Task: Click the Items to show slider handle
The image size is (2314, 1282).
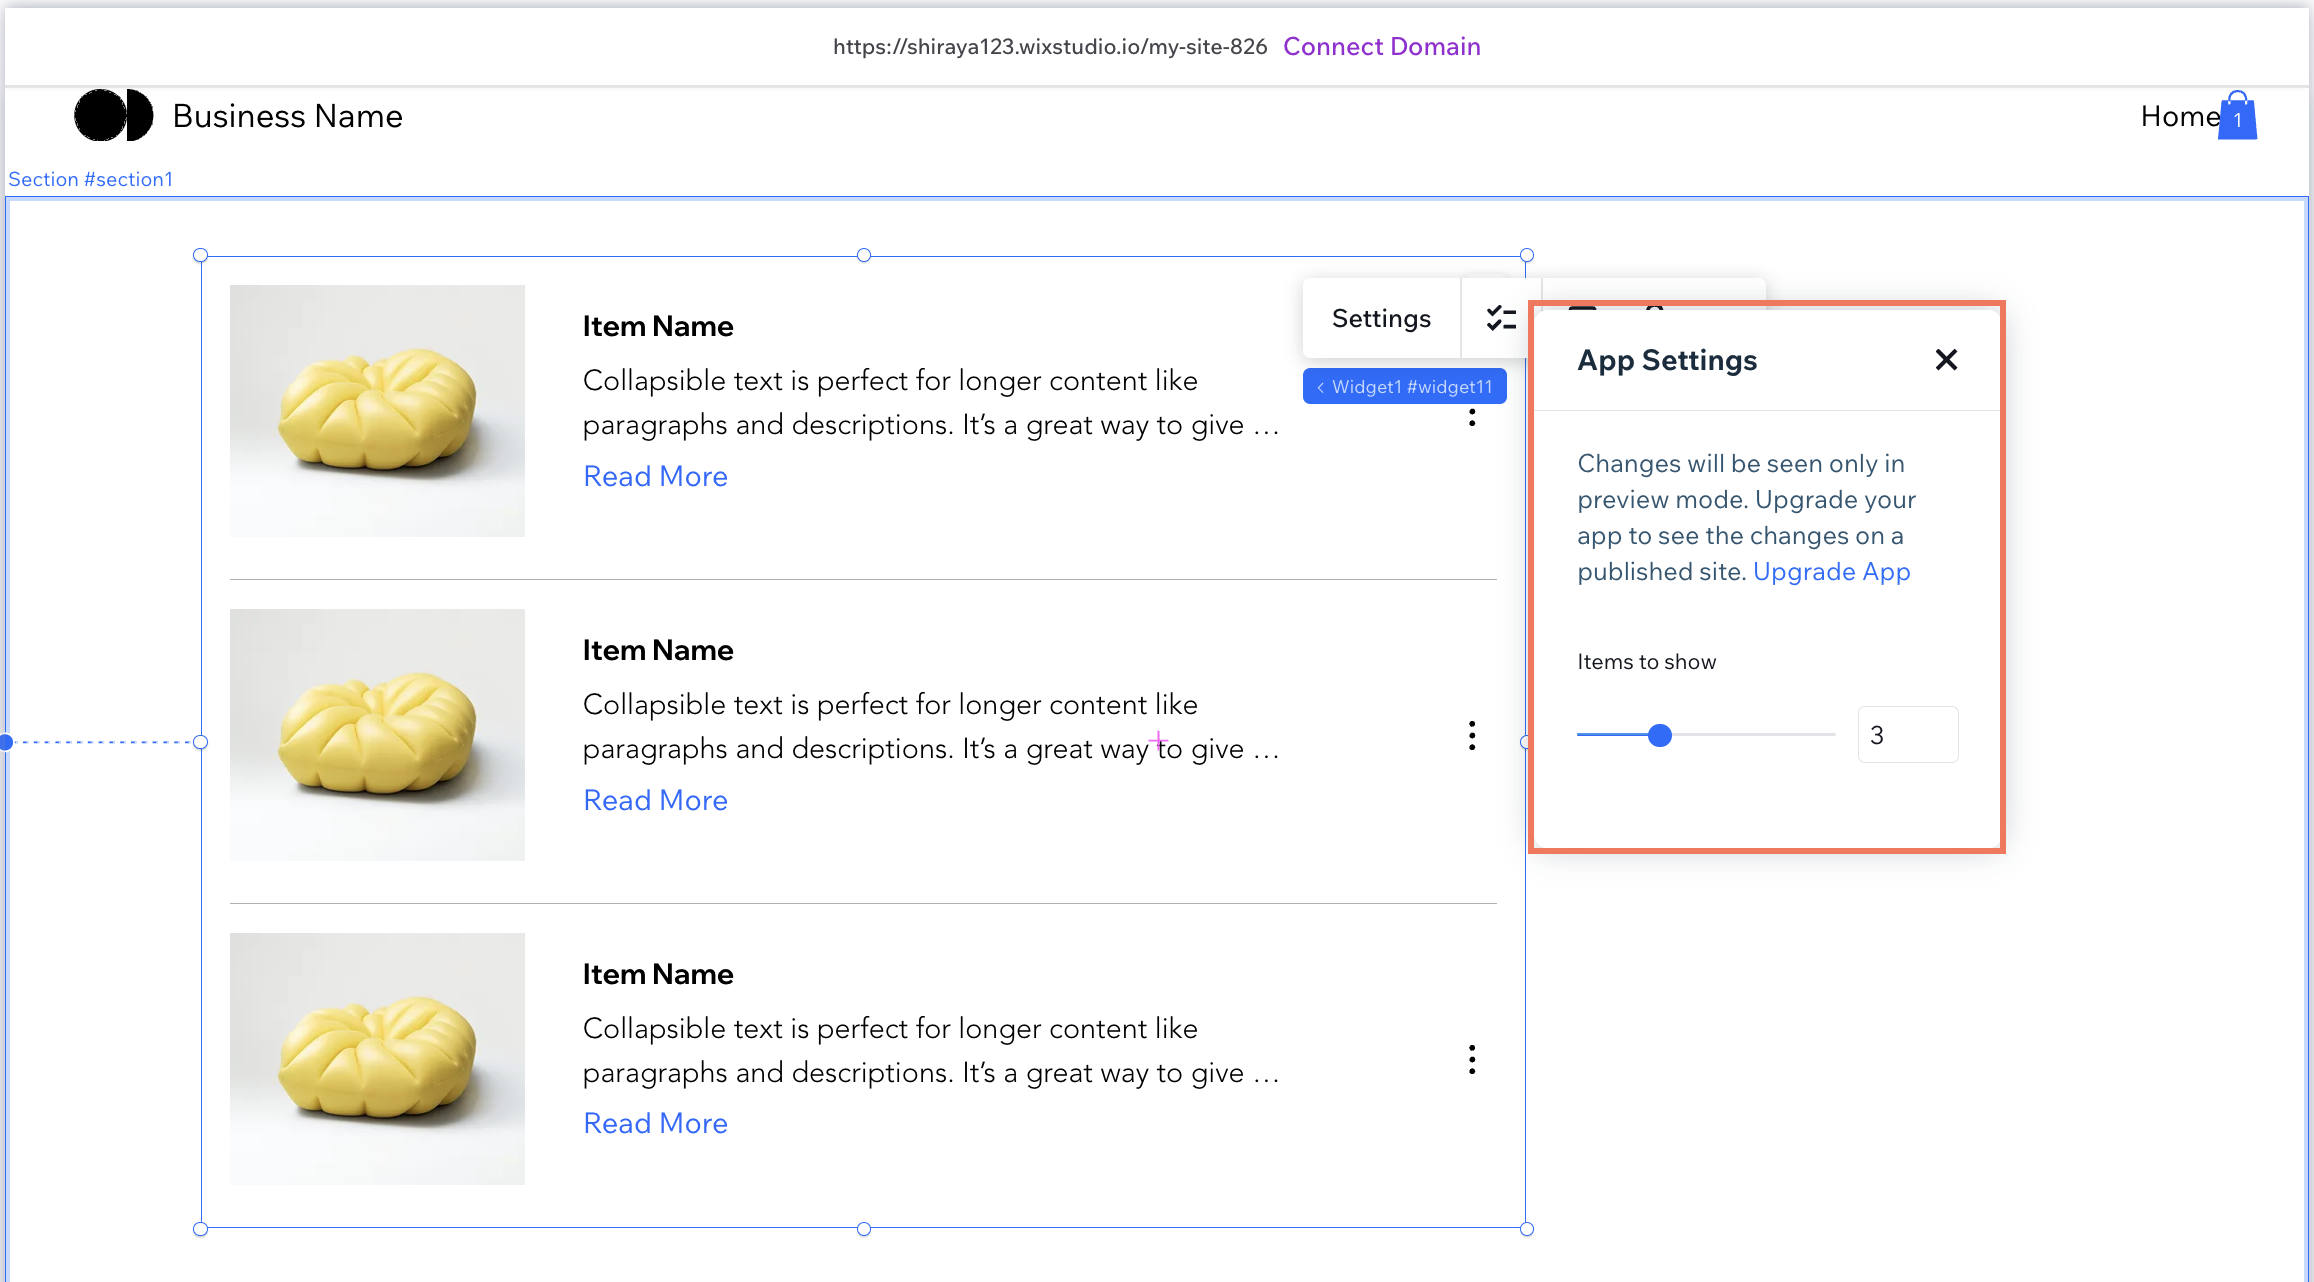Action: (x=1660, y=735)
